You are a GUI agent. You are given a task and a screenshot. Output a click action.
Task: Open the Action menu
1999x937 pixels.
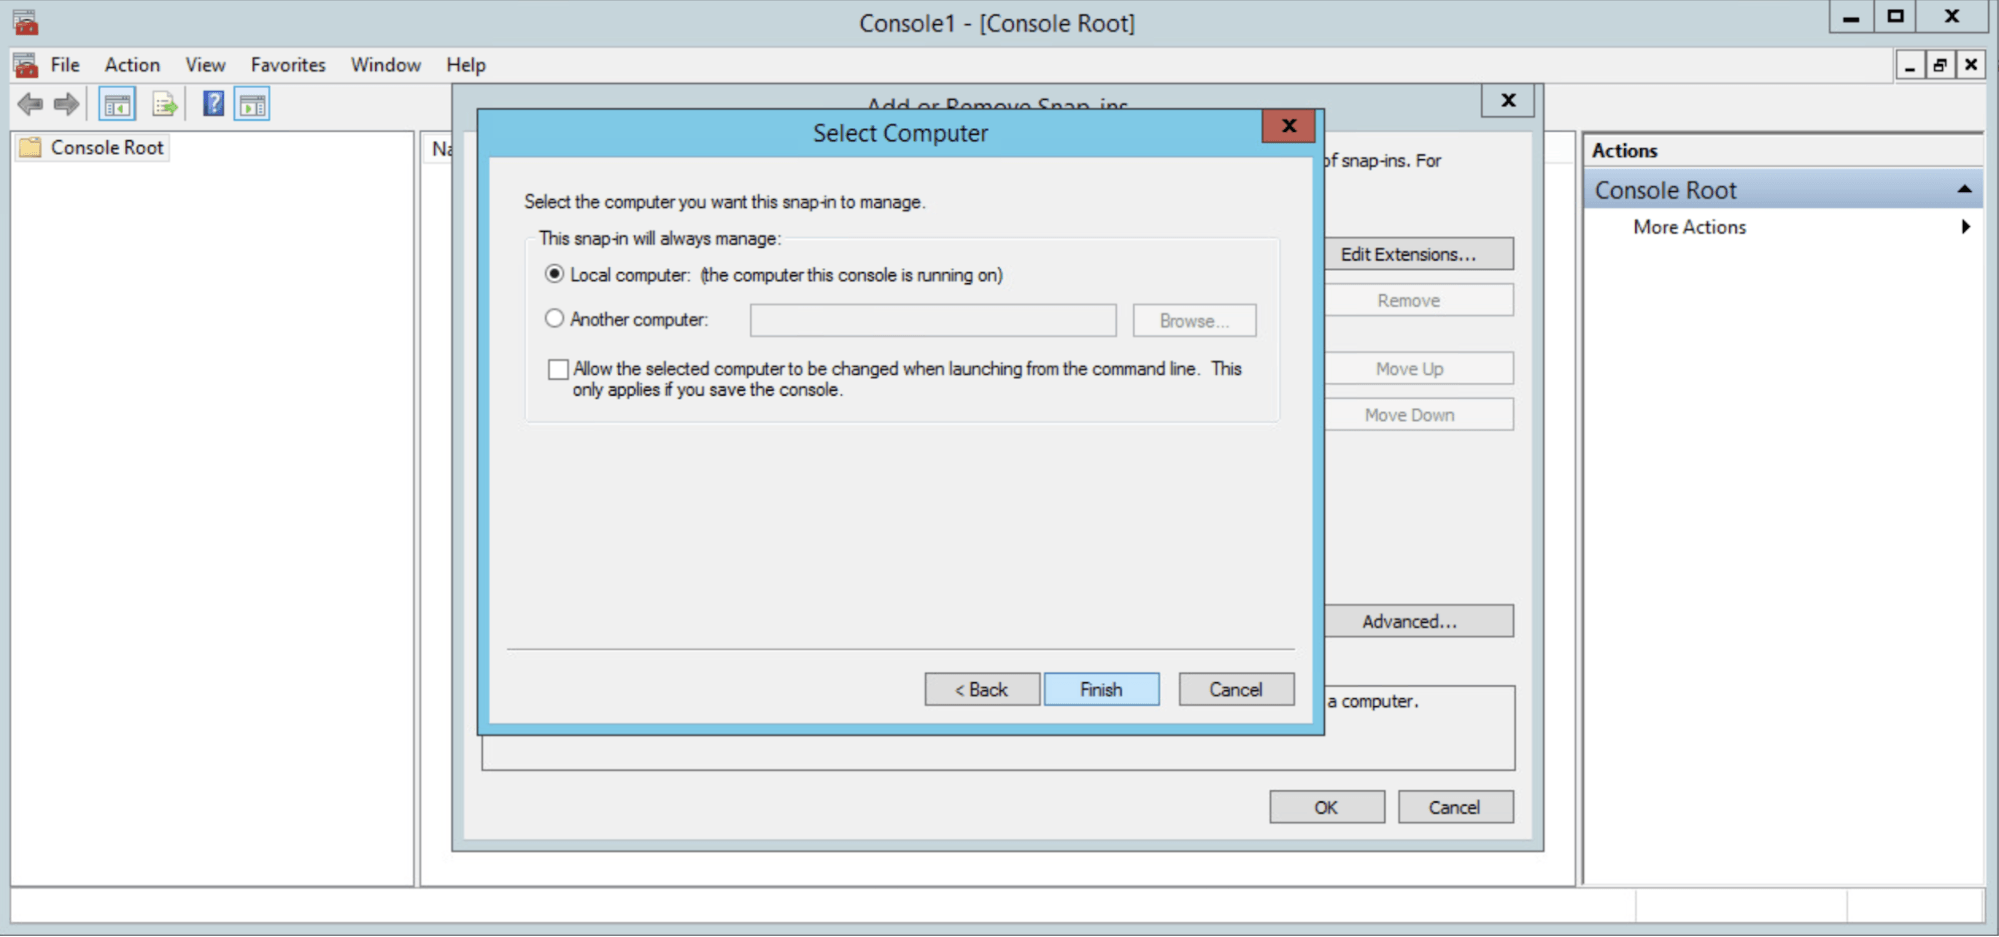(132, 65)
